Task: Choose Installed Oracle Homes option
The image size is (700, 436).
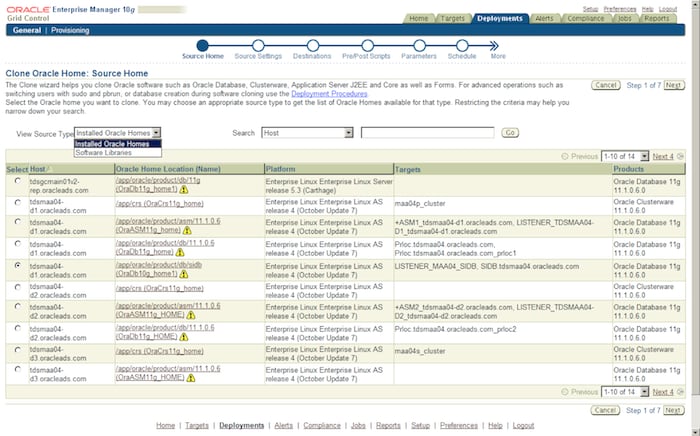Action: coord(118,144)
